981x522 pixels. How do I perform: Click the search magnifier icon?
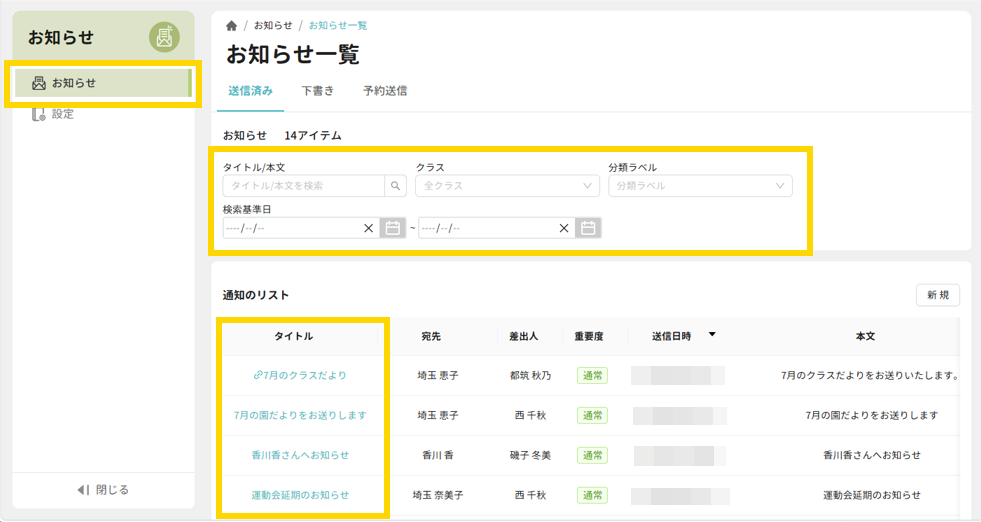tap(396, 186)
